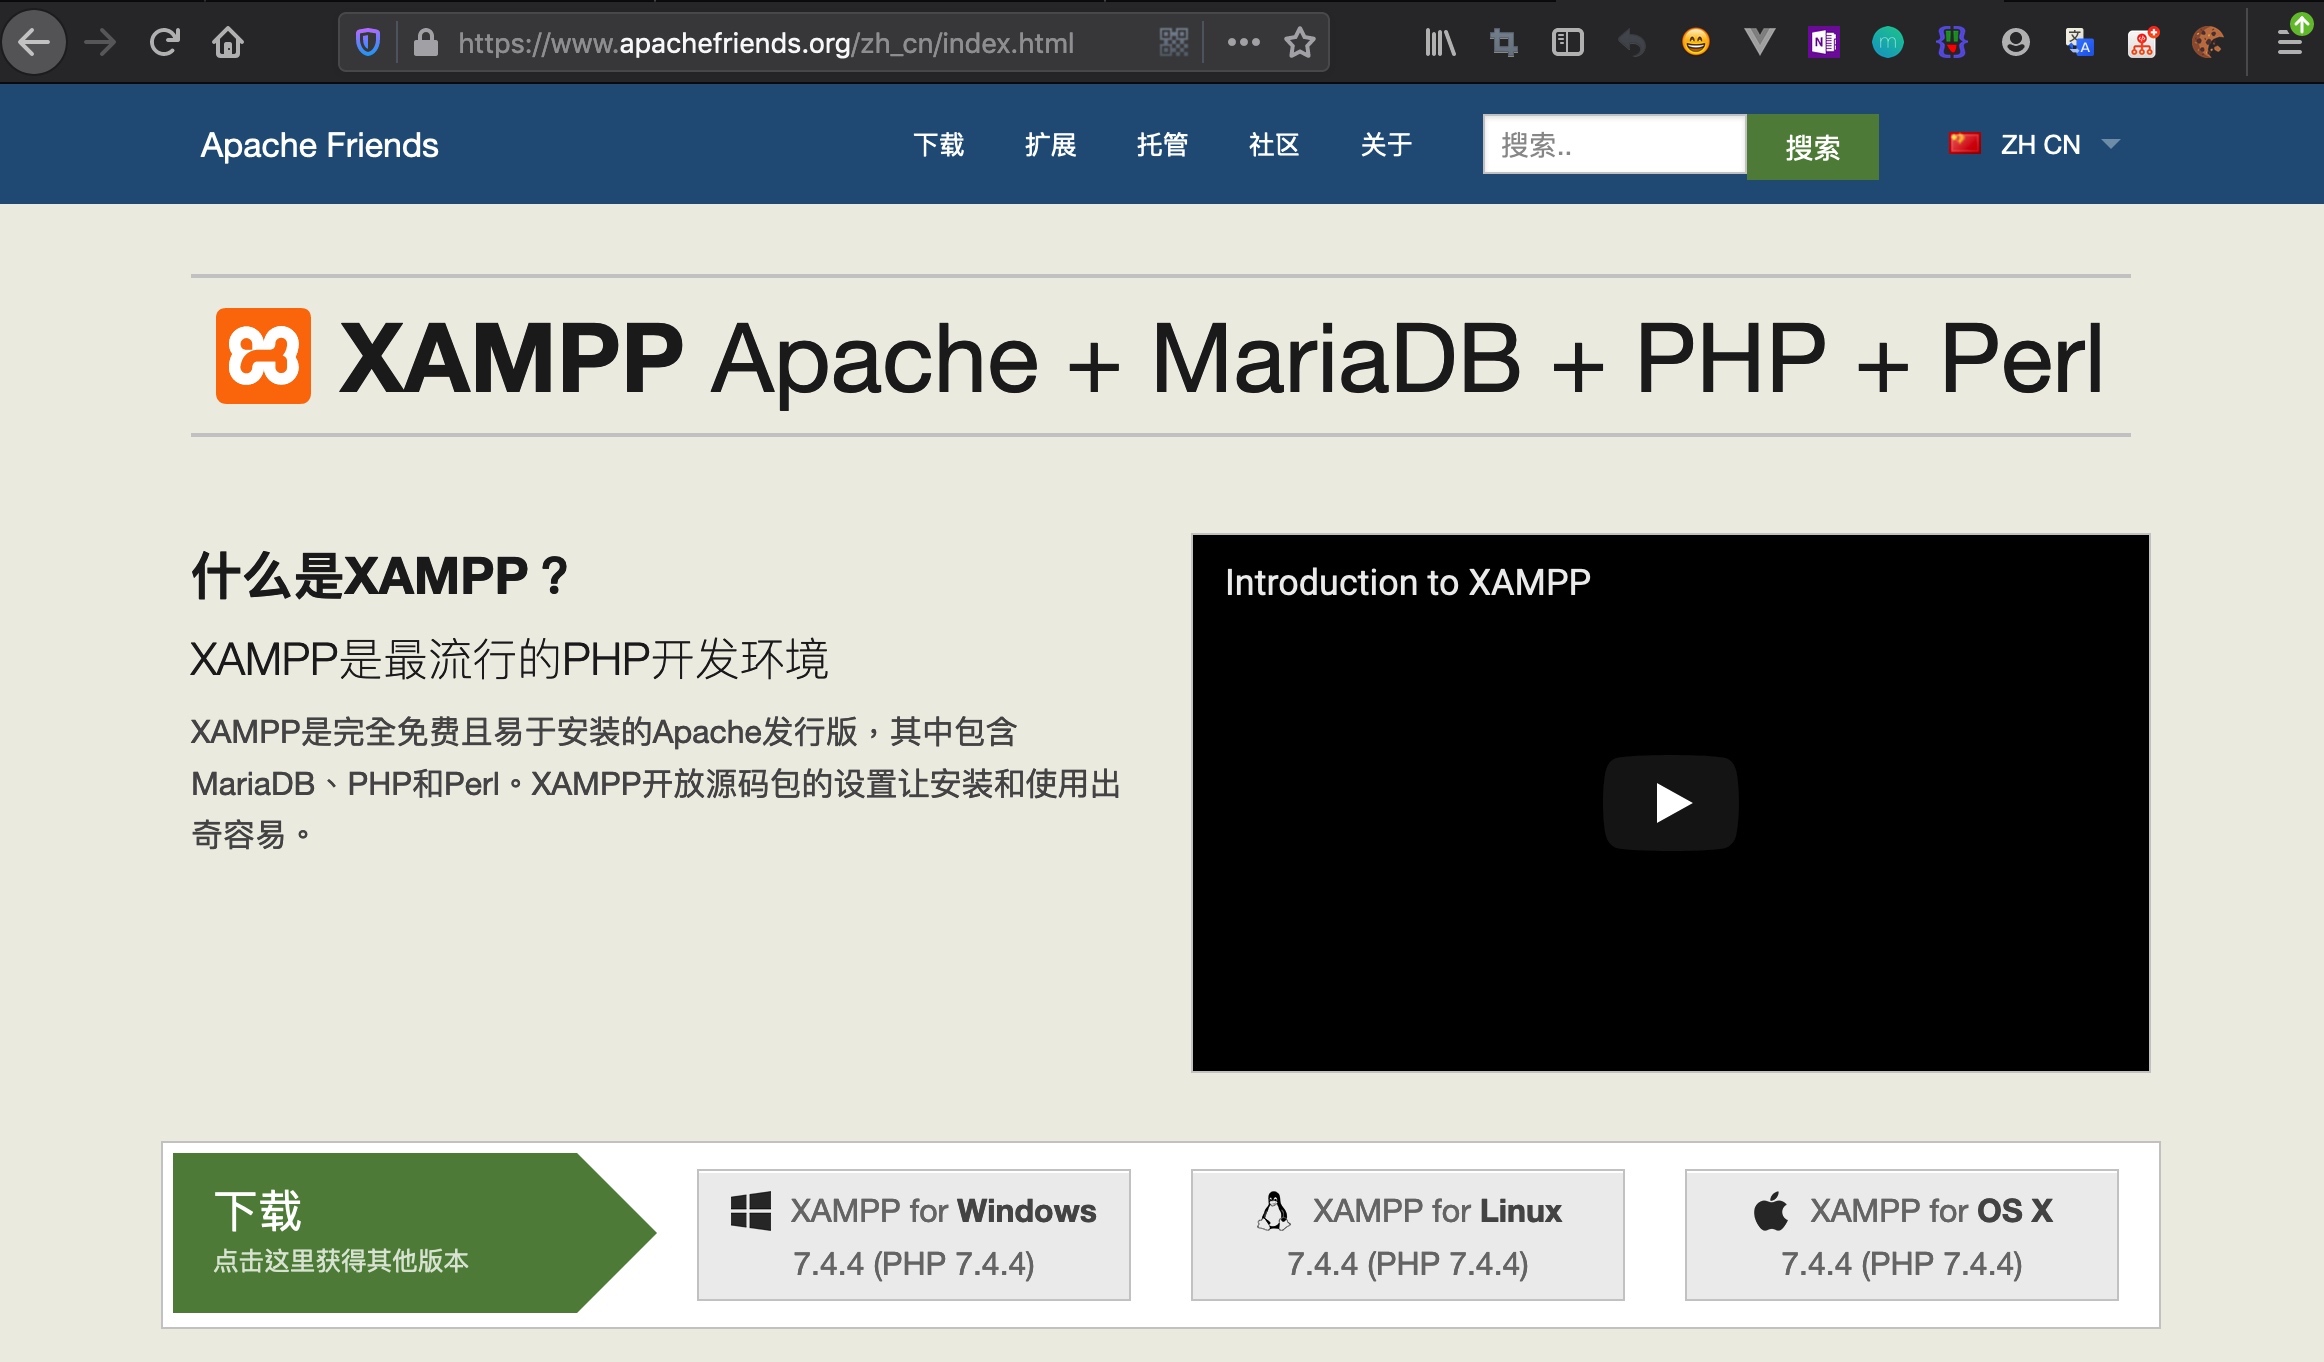Image resolution: width=2324 pixels, height=1362 pixels.
Task: Open the 下载 navigation menu
Action: pos(938,145)
